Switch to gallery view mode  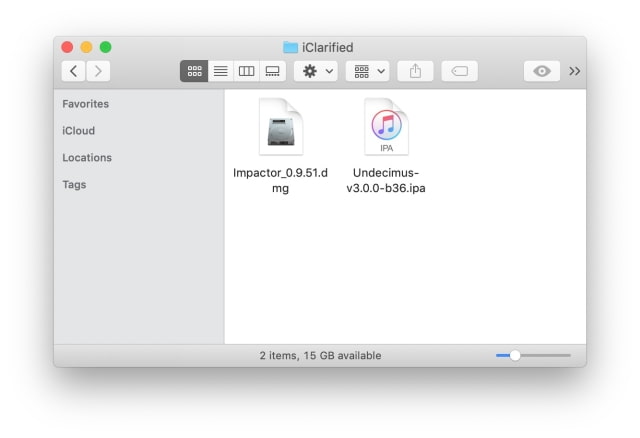272,71
